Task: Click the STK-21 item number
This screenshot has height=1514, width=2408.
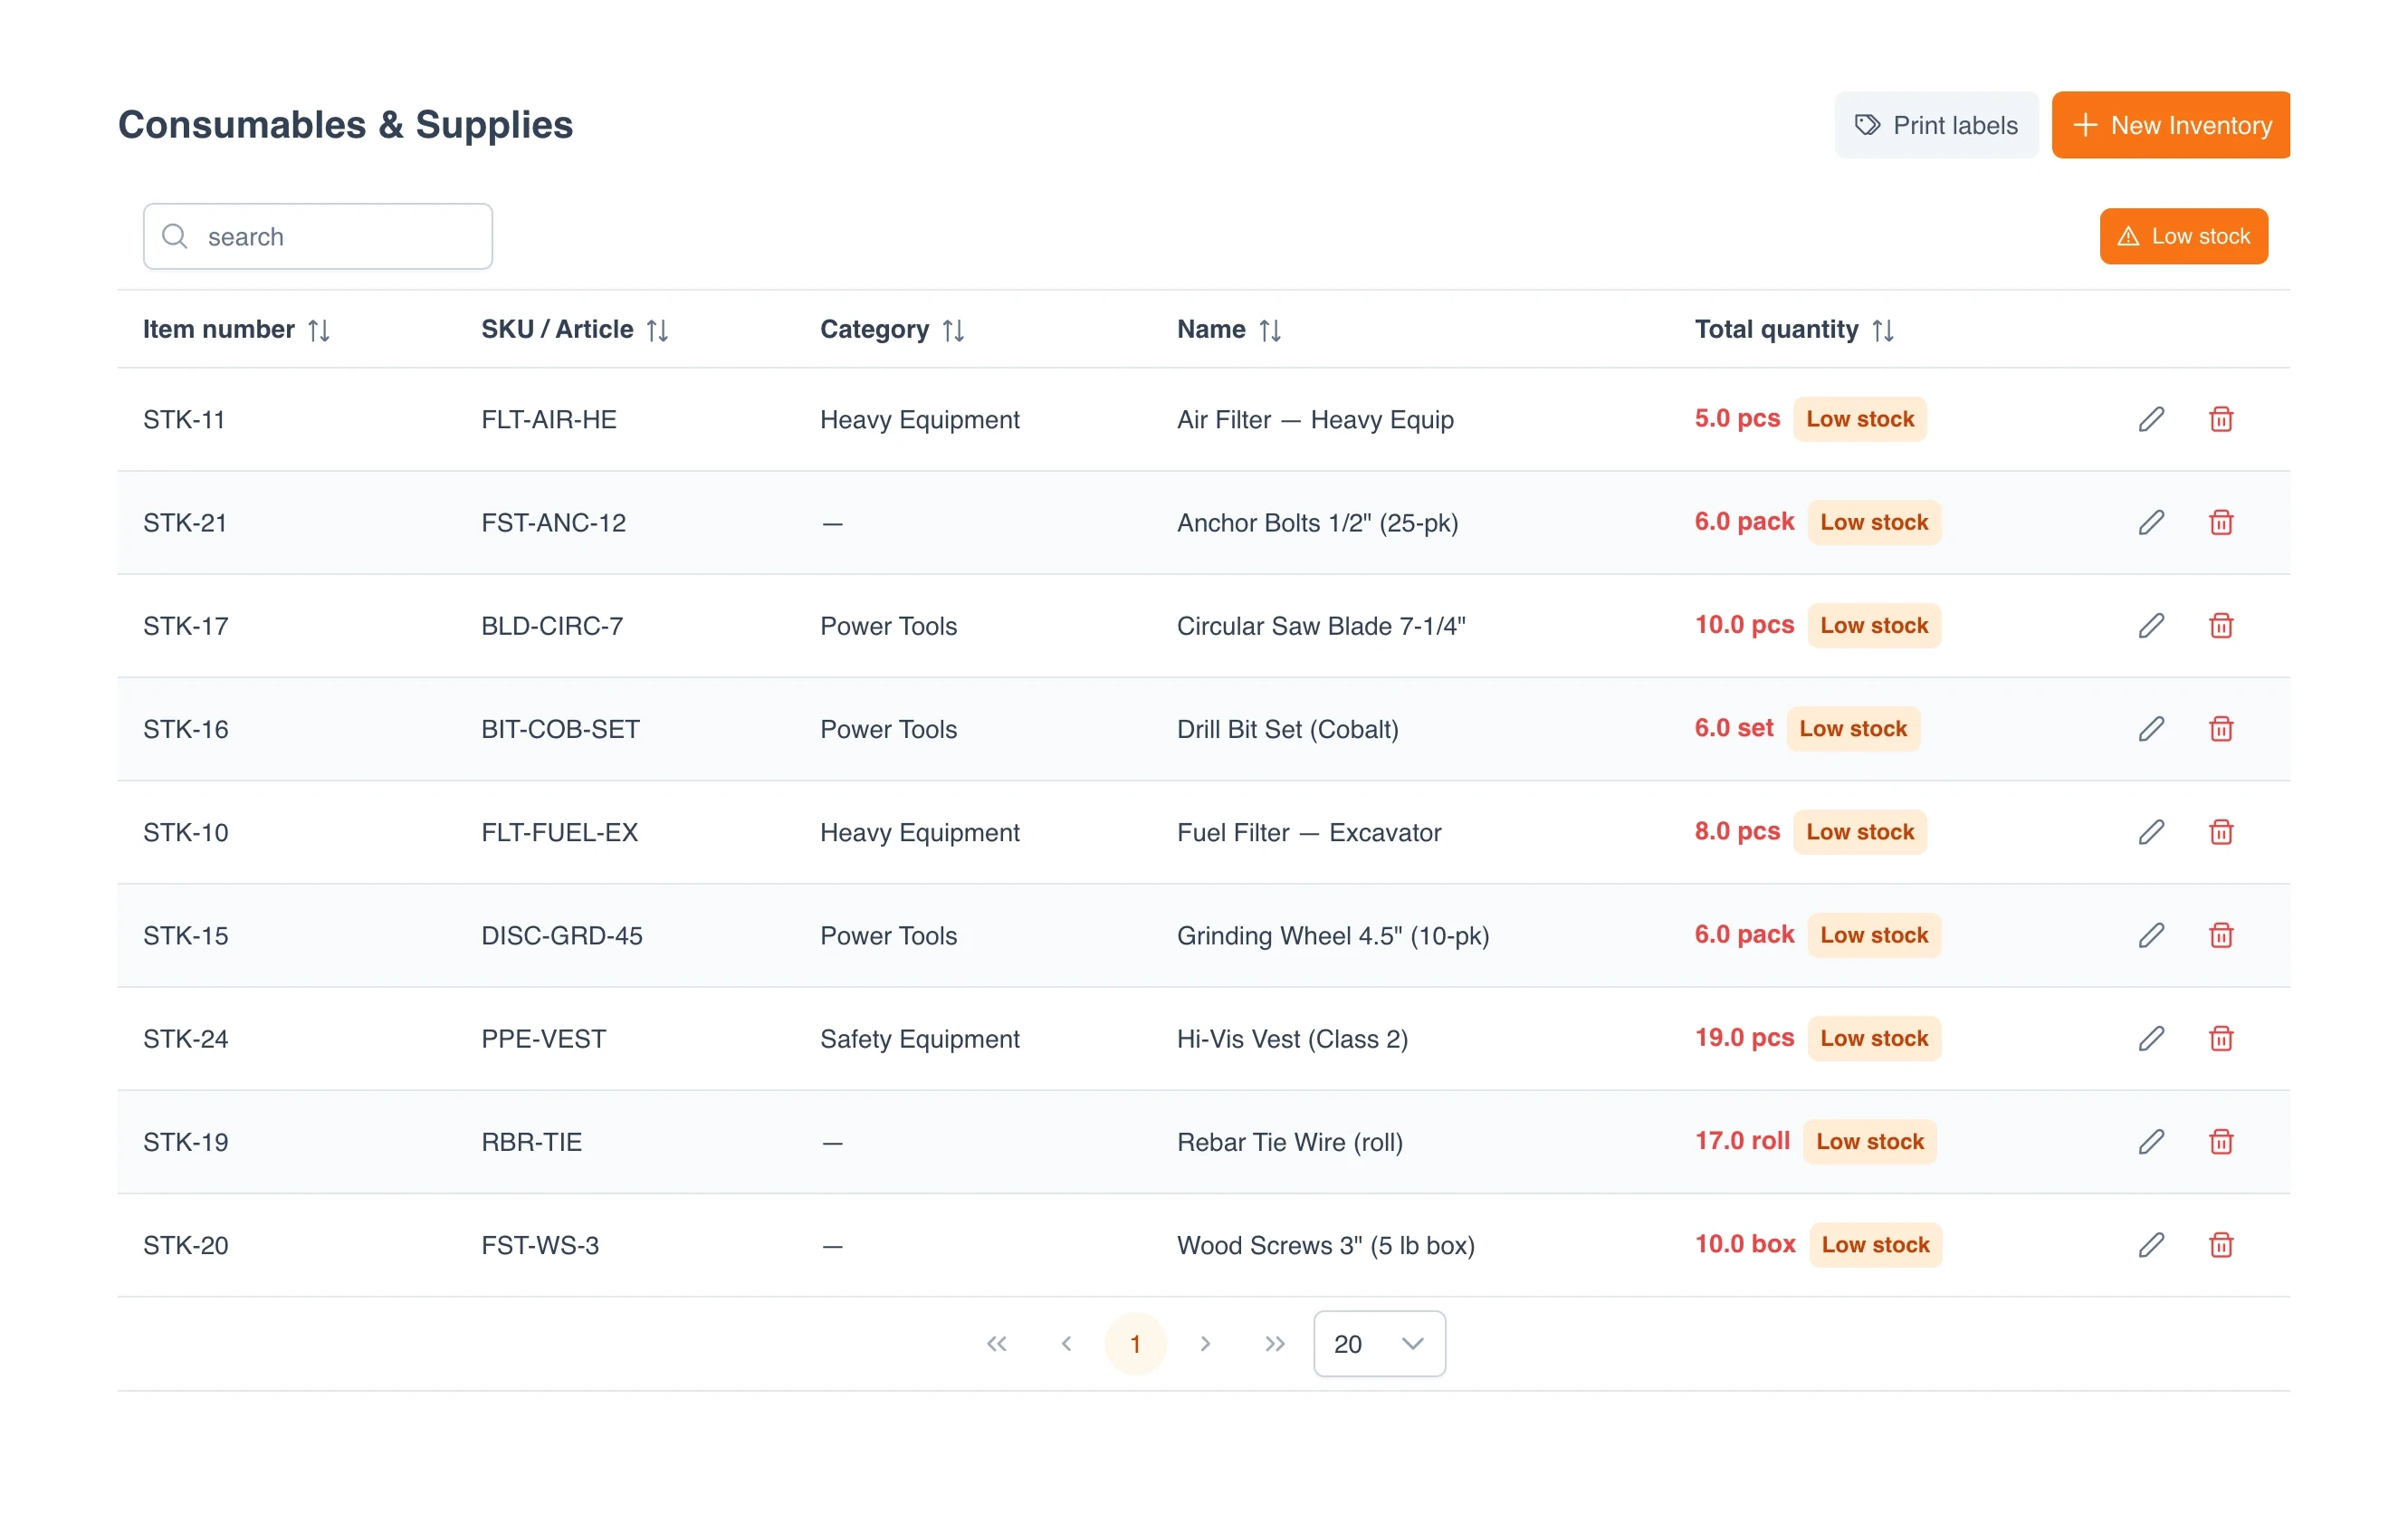Action: 185,522
